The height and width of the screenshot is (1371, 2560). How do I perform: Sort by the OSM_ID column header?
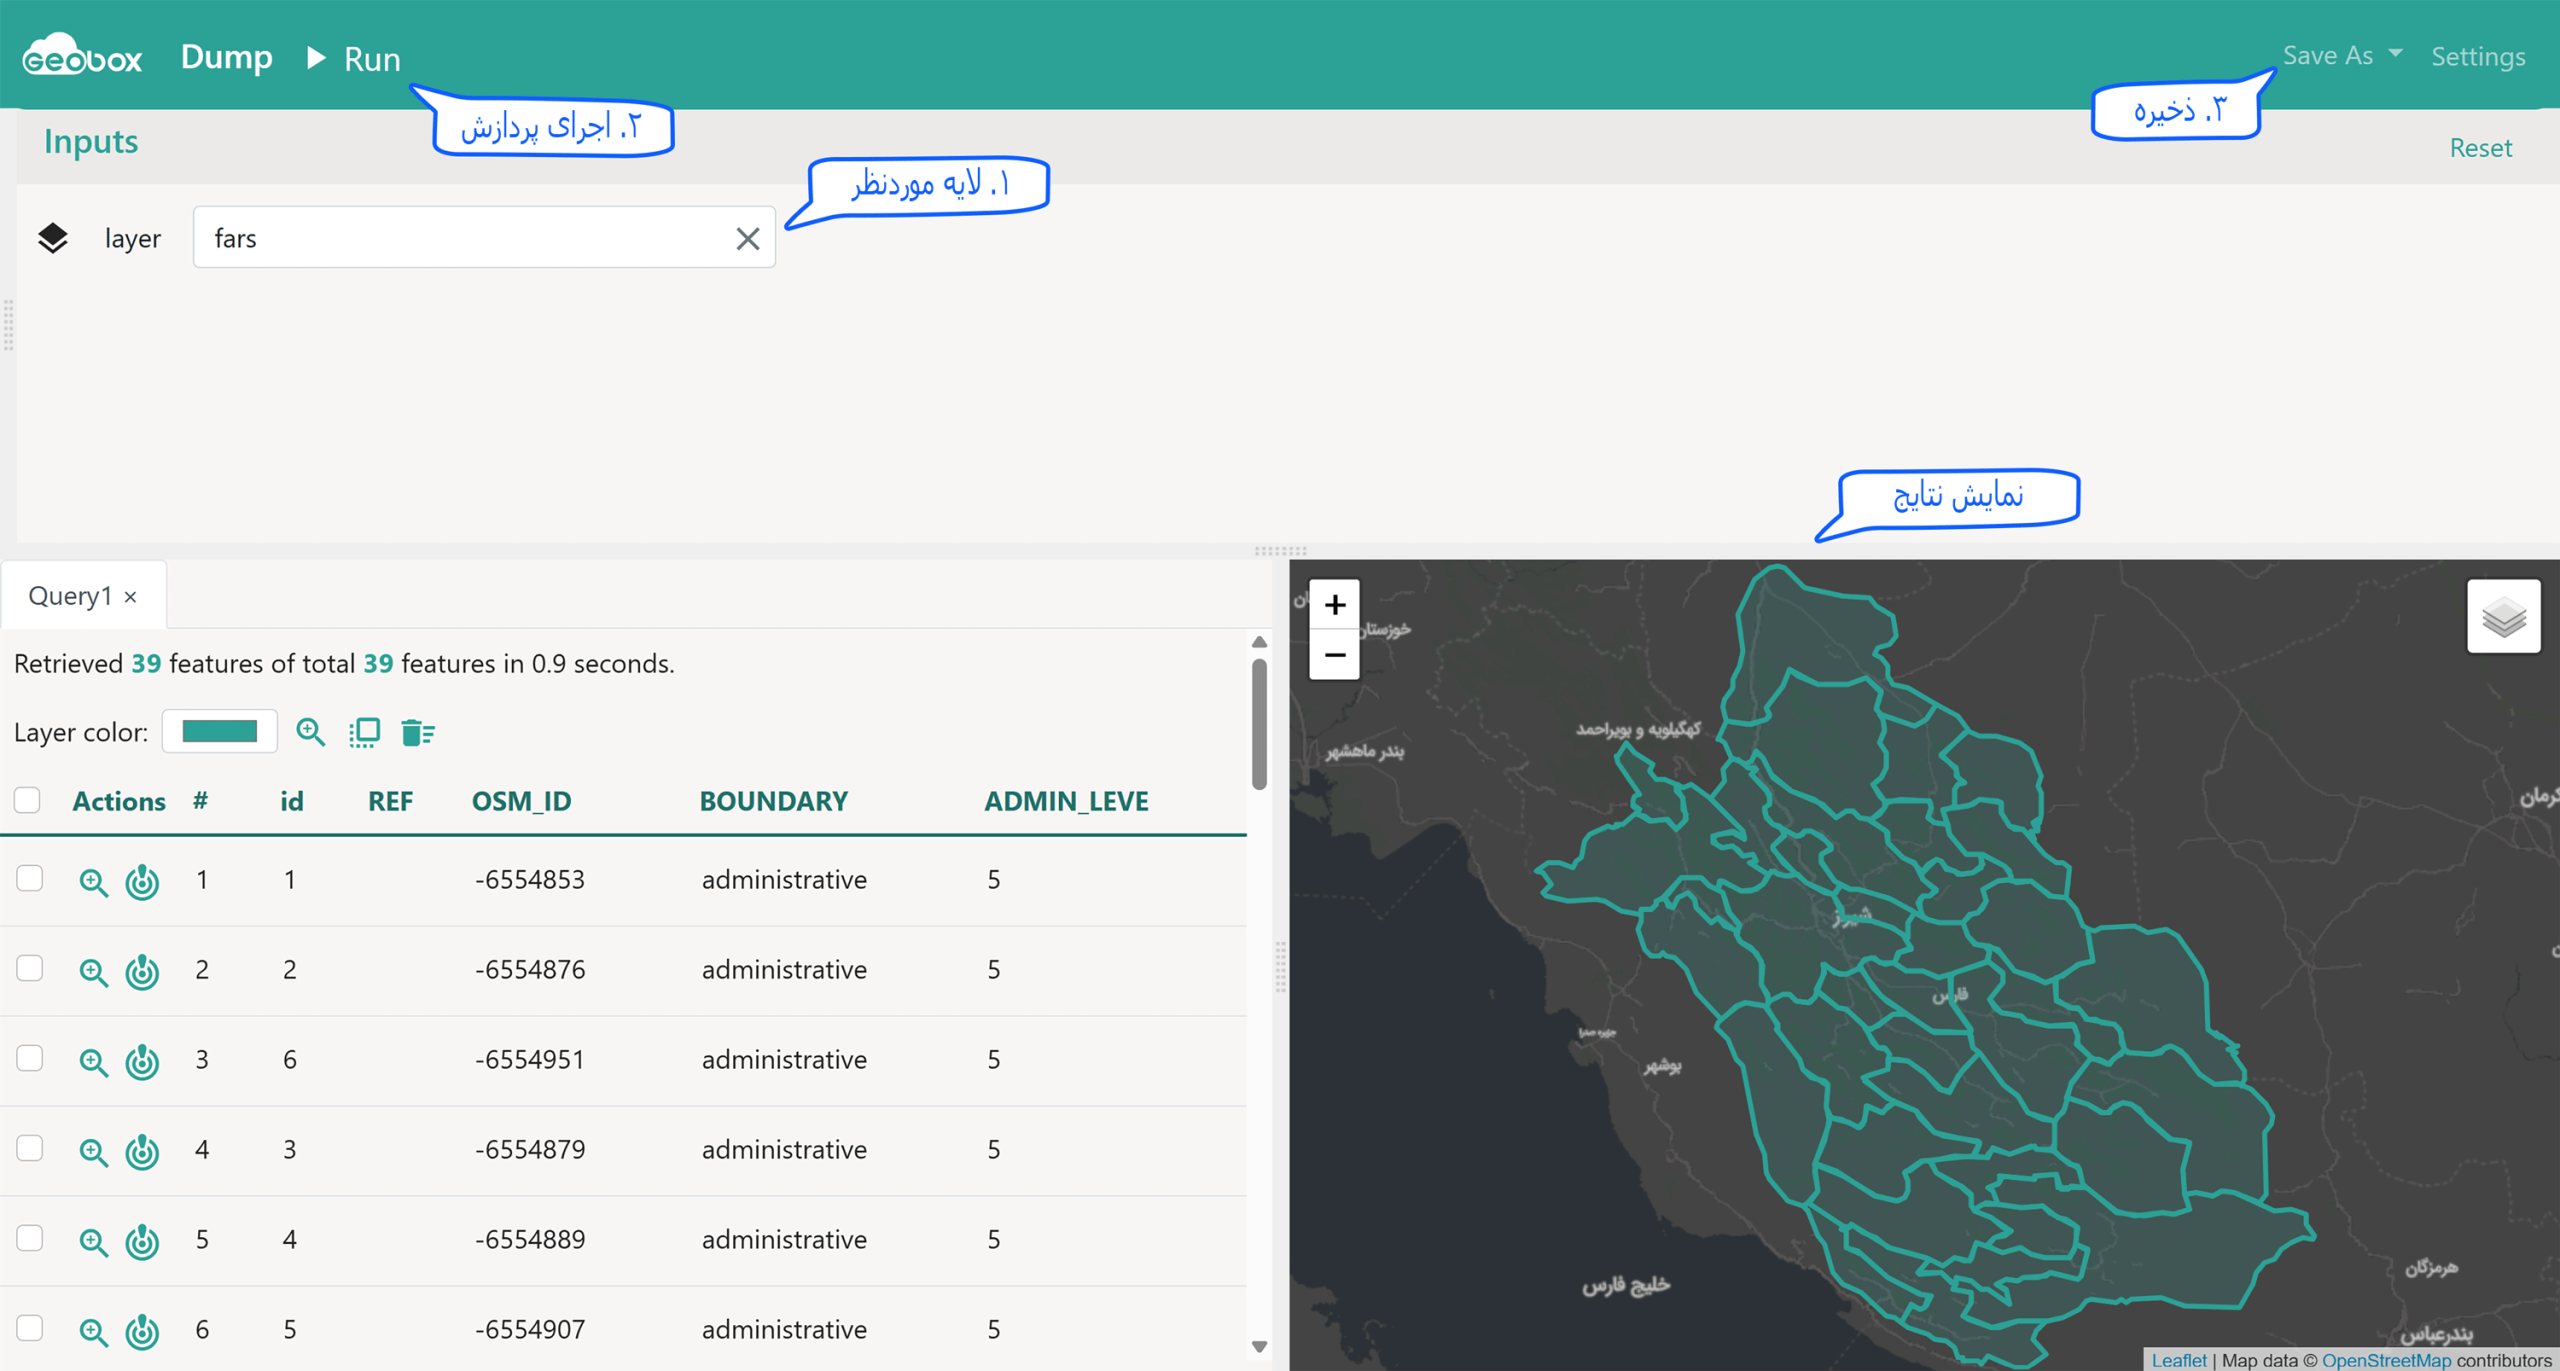pos(521,801)
